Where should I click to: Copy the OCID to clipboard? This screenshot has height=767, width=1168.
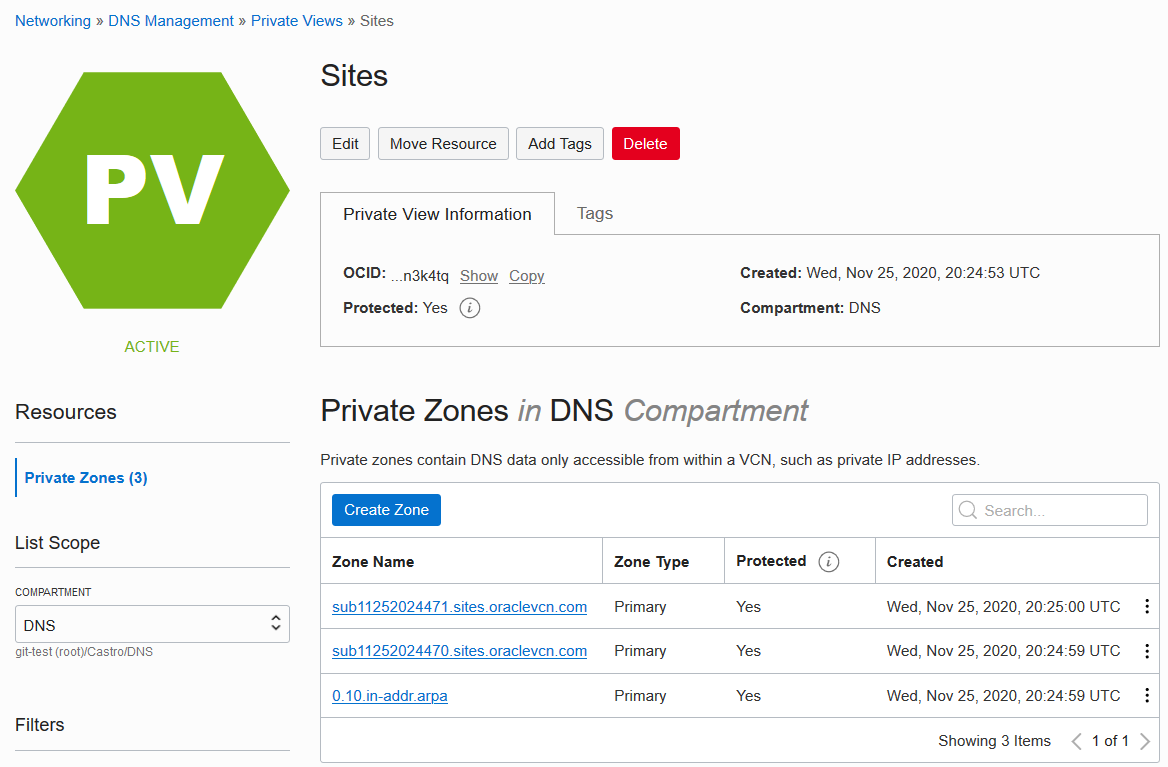pyautogui.click(x=526, y=276)
